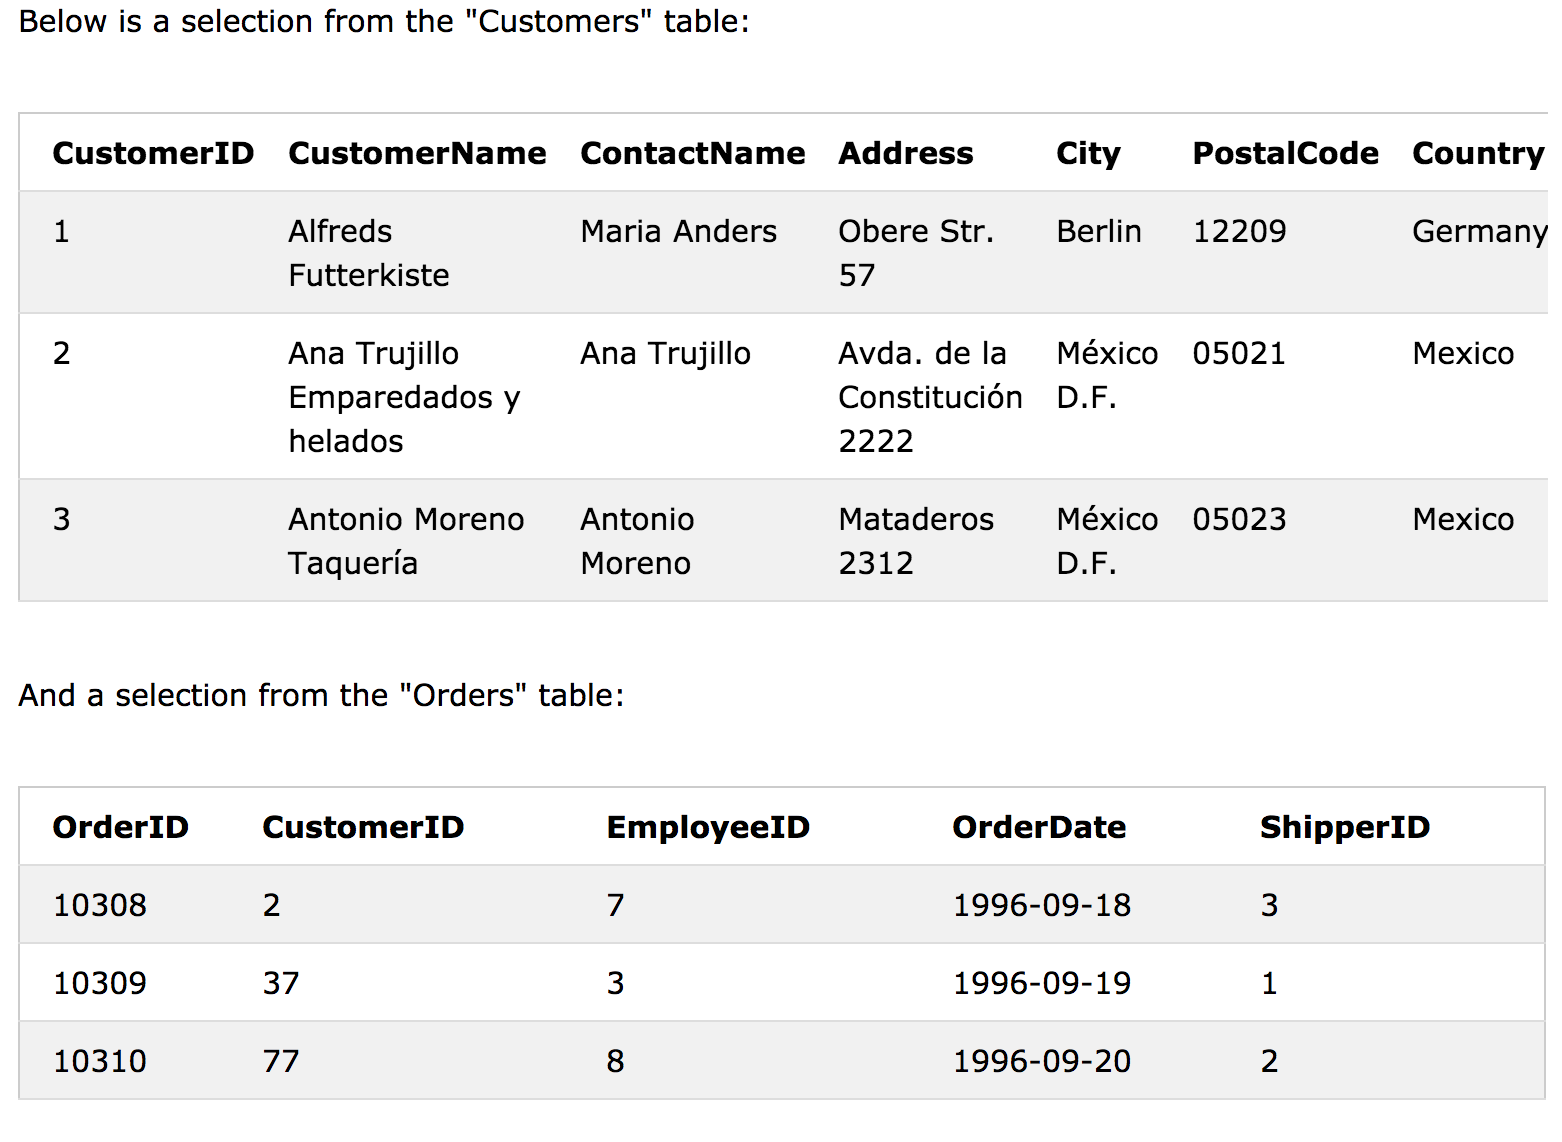The image size is (1562, 1142).
Task: Click the ShipperID column header
Action: (1345, 827)
